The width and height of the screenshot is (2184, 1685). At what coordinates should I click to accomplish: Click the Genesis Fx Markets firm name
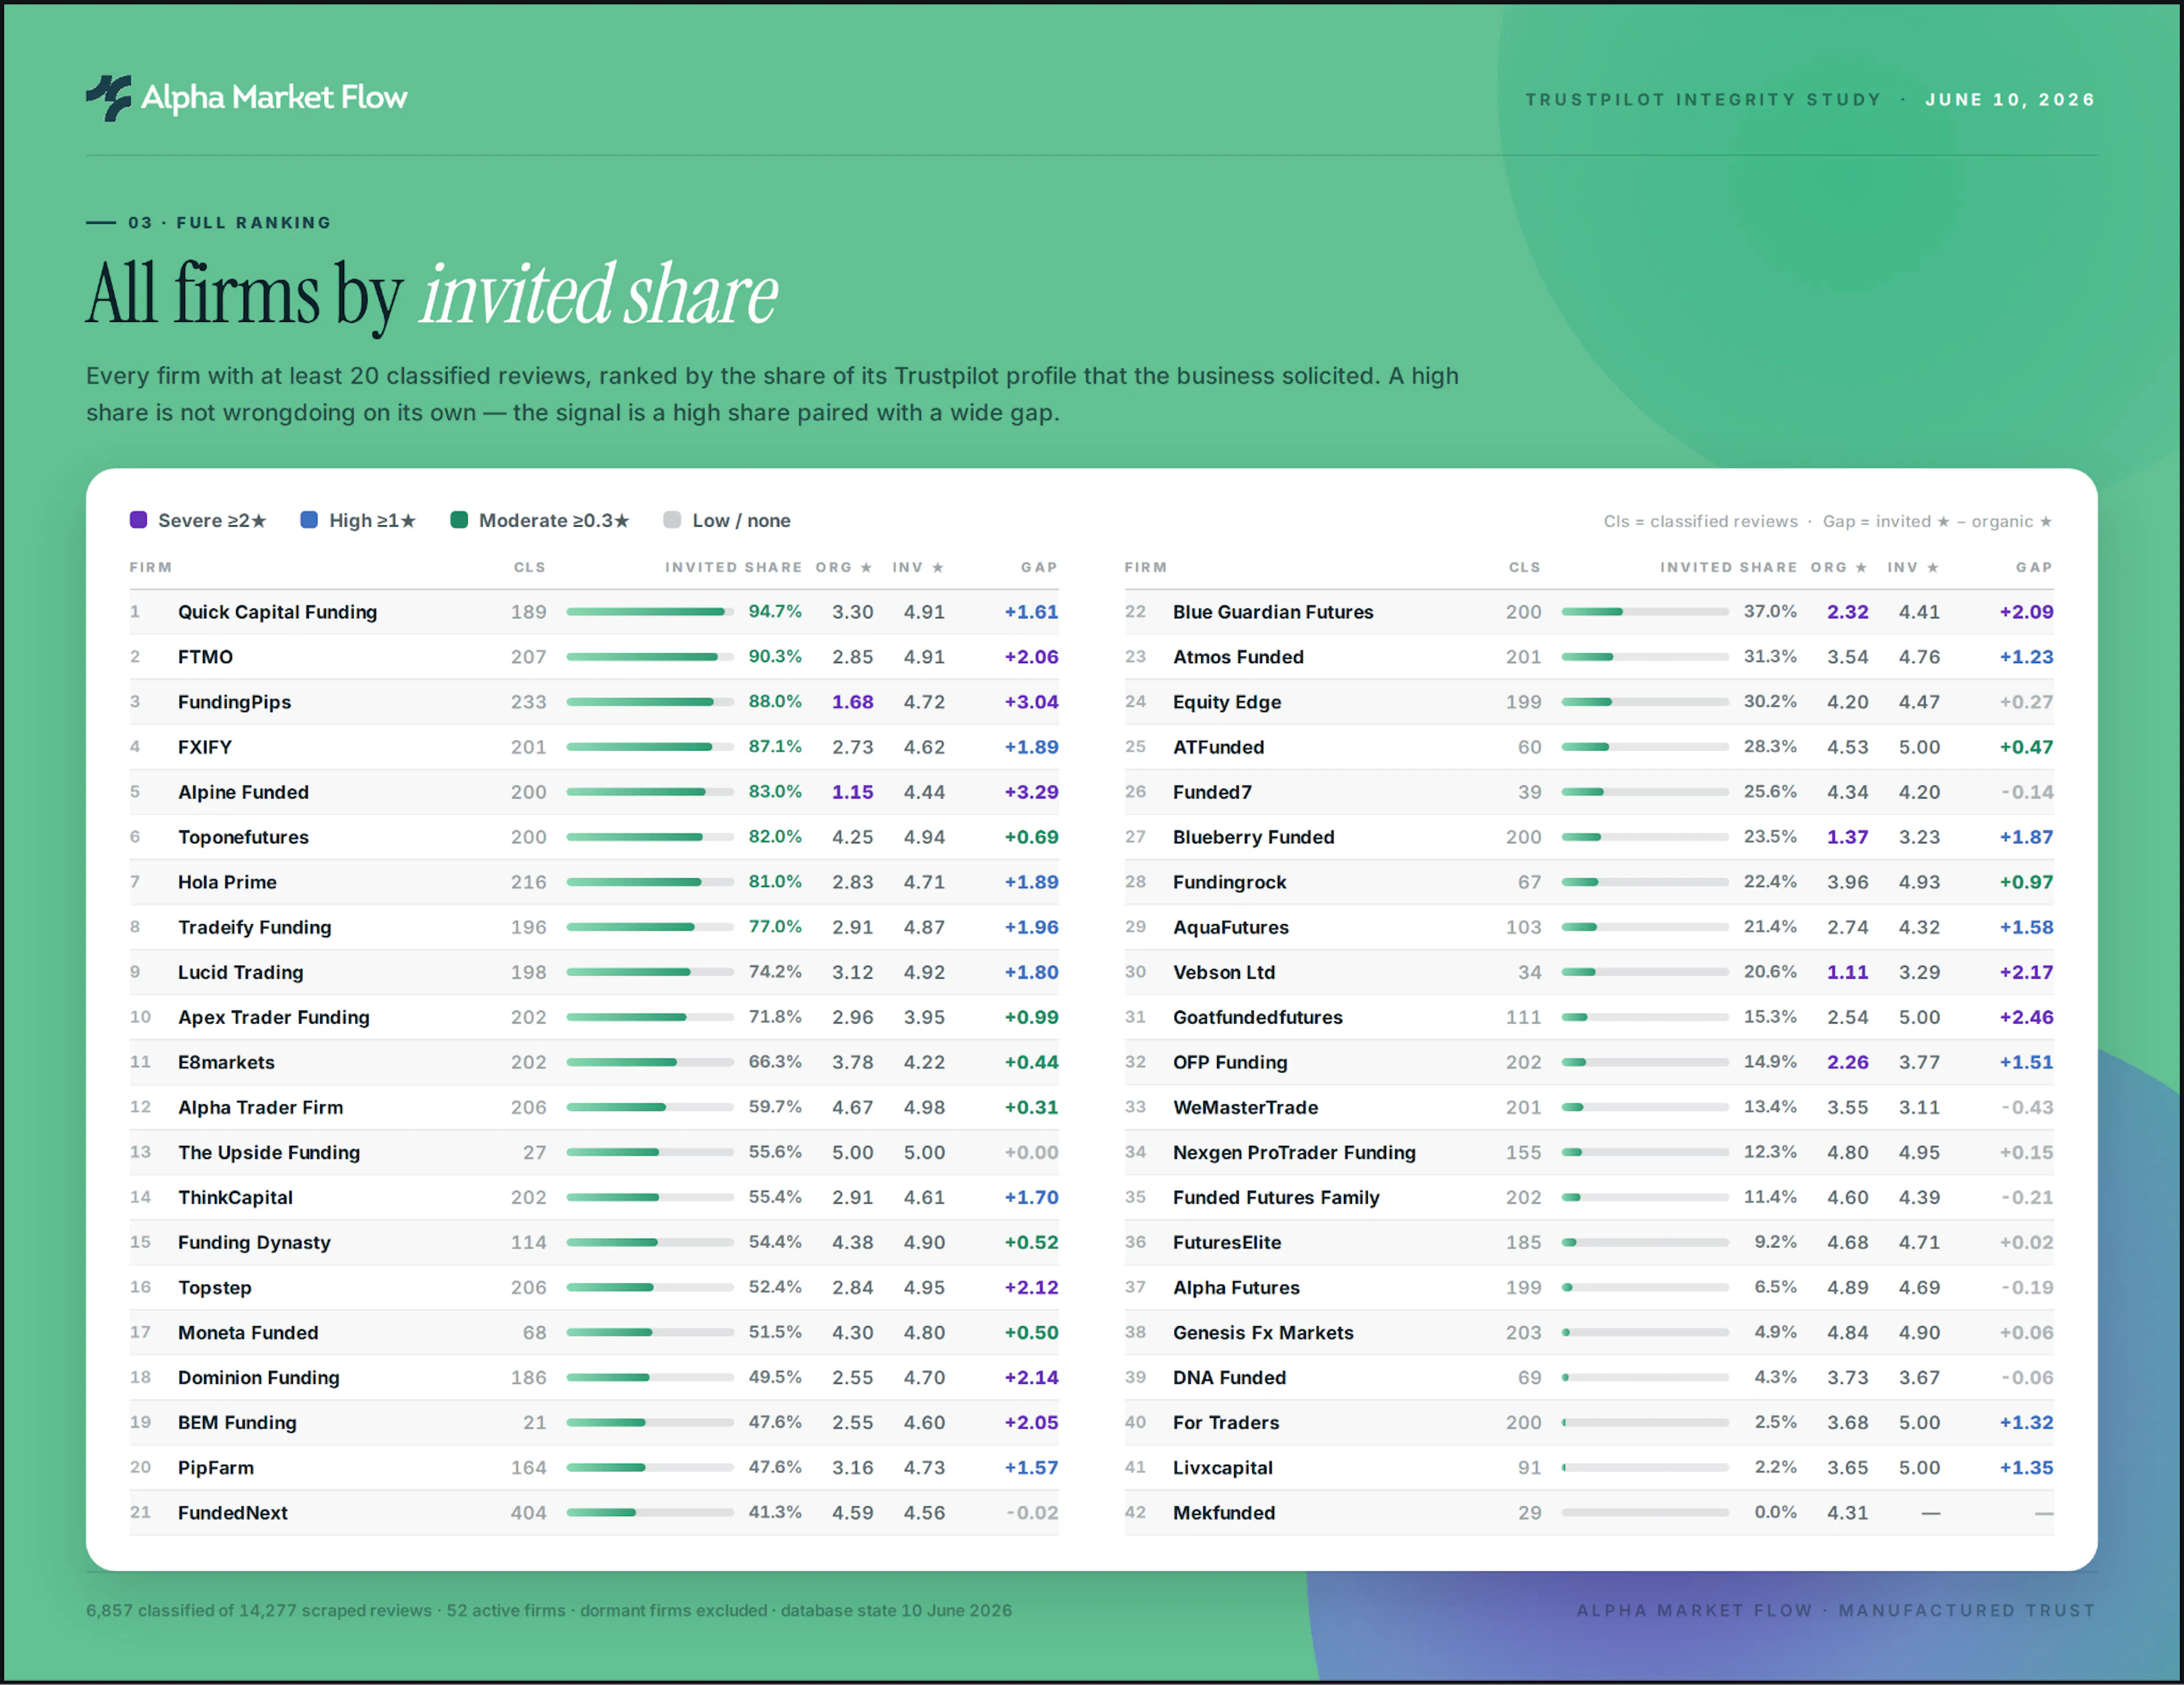[1263, 1332]
